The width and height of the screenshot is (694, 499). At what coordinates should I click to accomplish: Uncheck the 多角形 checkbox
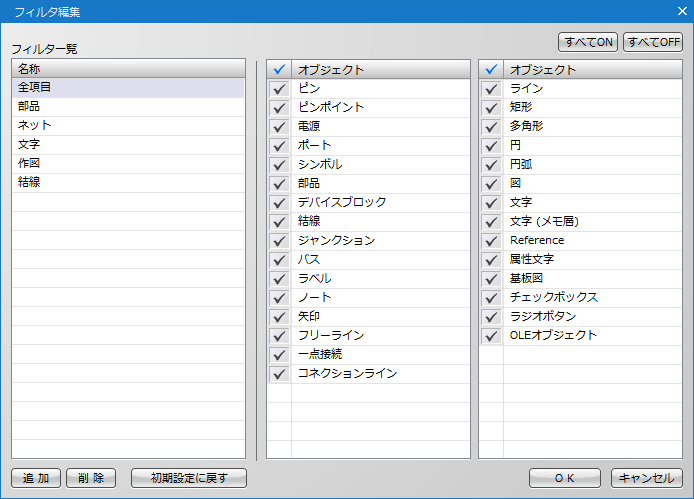tap(491, 127)
